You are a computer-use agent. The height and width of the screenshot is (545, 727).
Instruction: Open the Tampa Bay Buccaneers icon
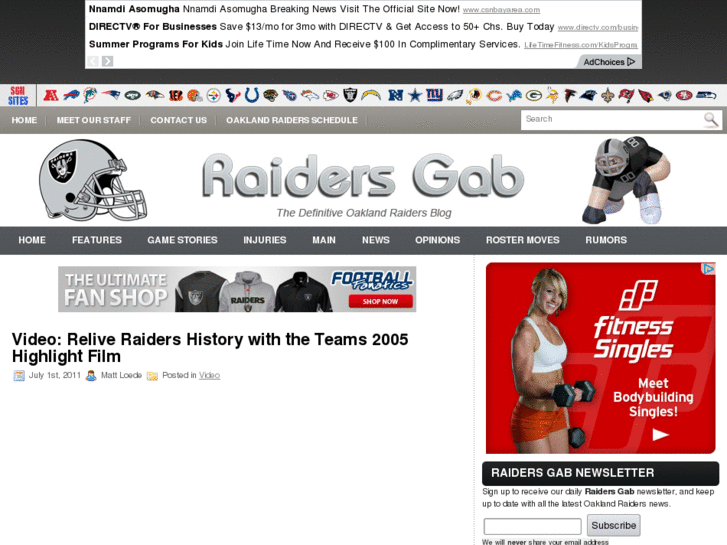[626, 96]
